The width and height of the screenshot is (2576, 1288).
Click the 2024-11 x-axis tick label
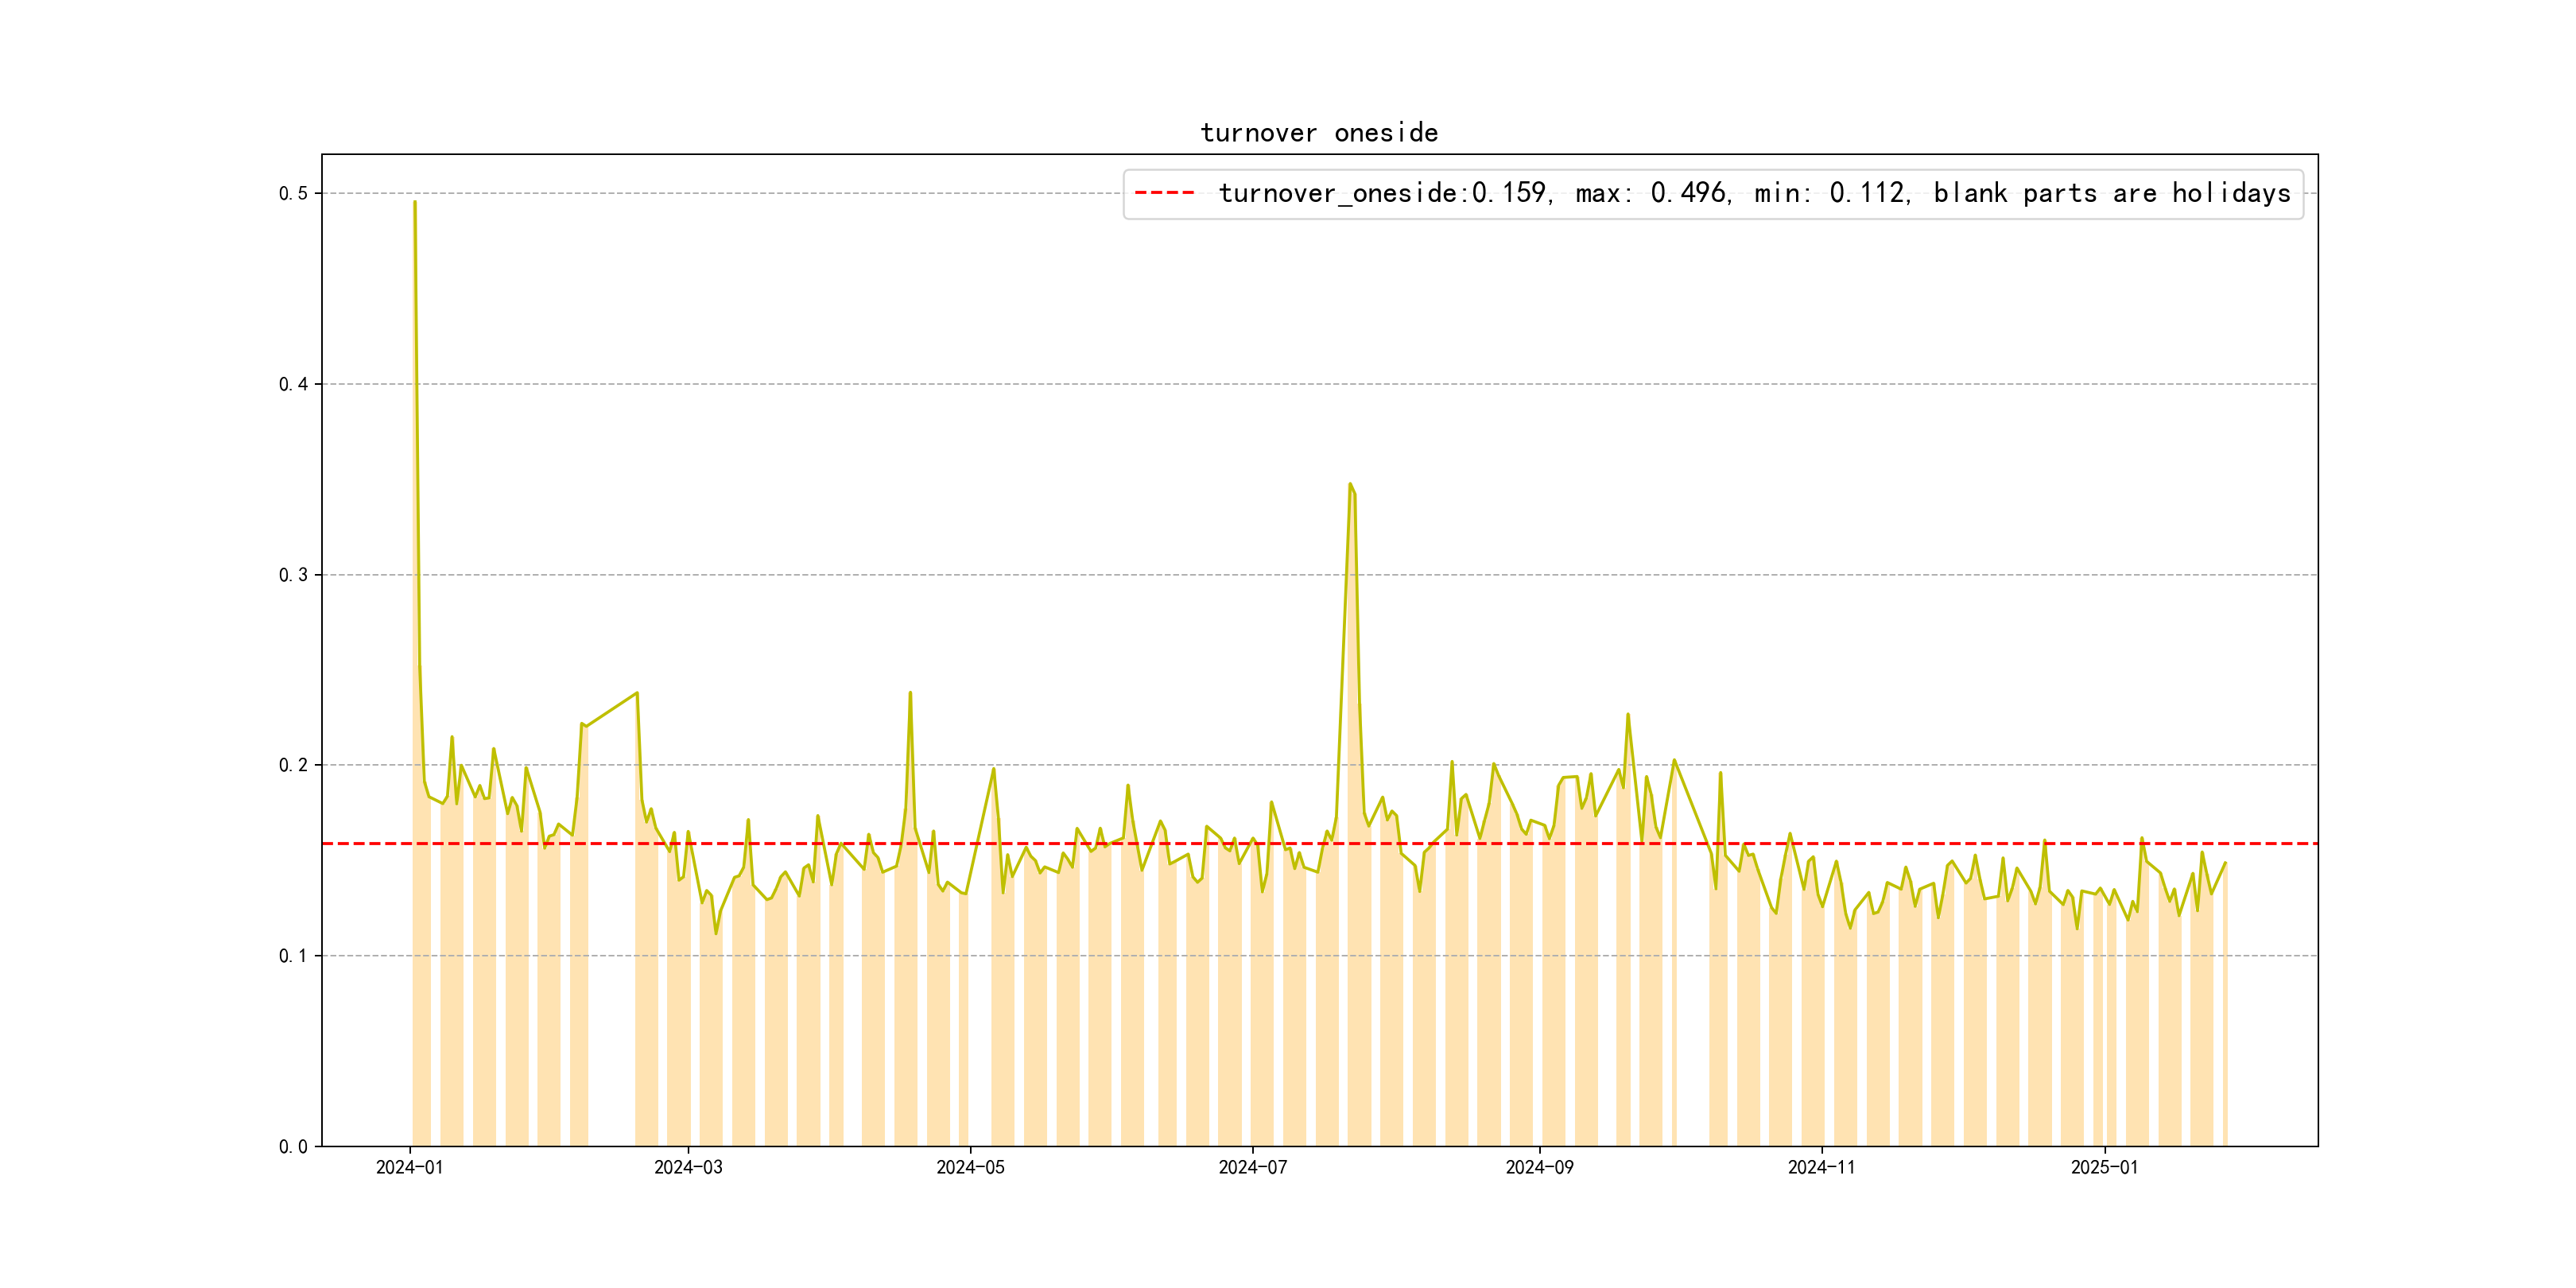point(1821,1167)
